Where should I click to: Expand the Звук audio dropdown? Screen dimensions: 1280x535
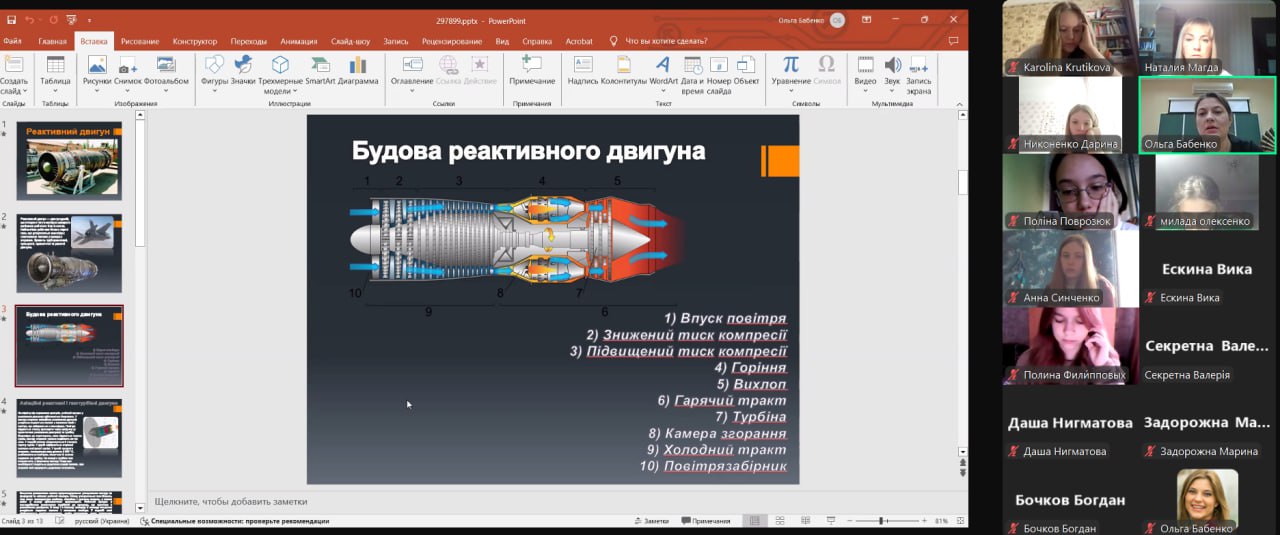pyautogui.click(x=891, y=72)
